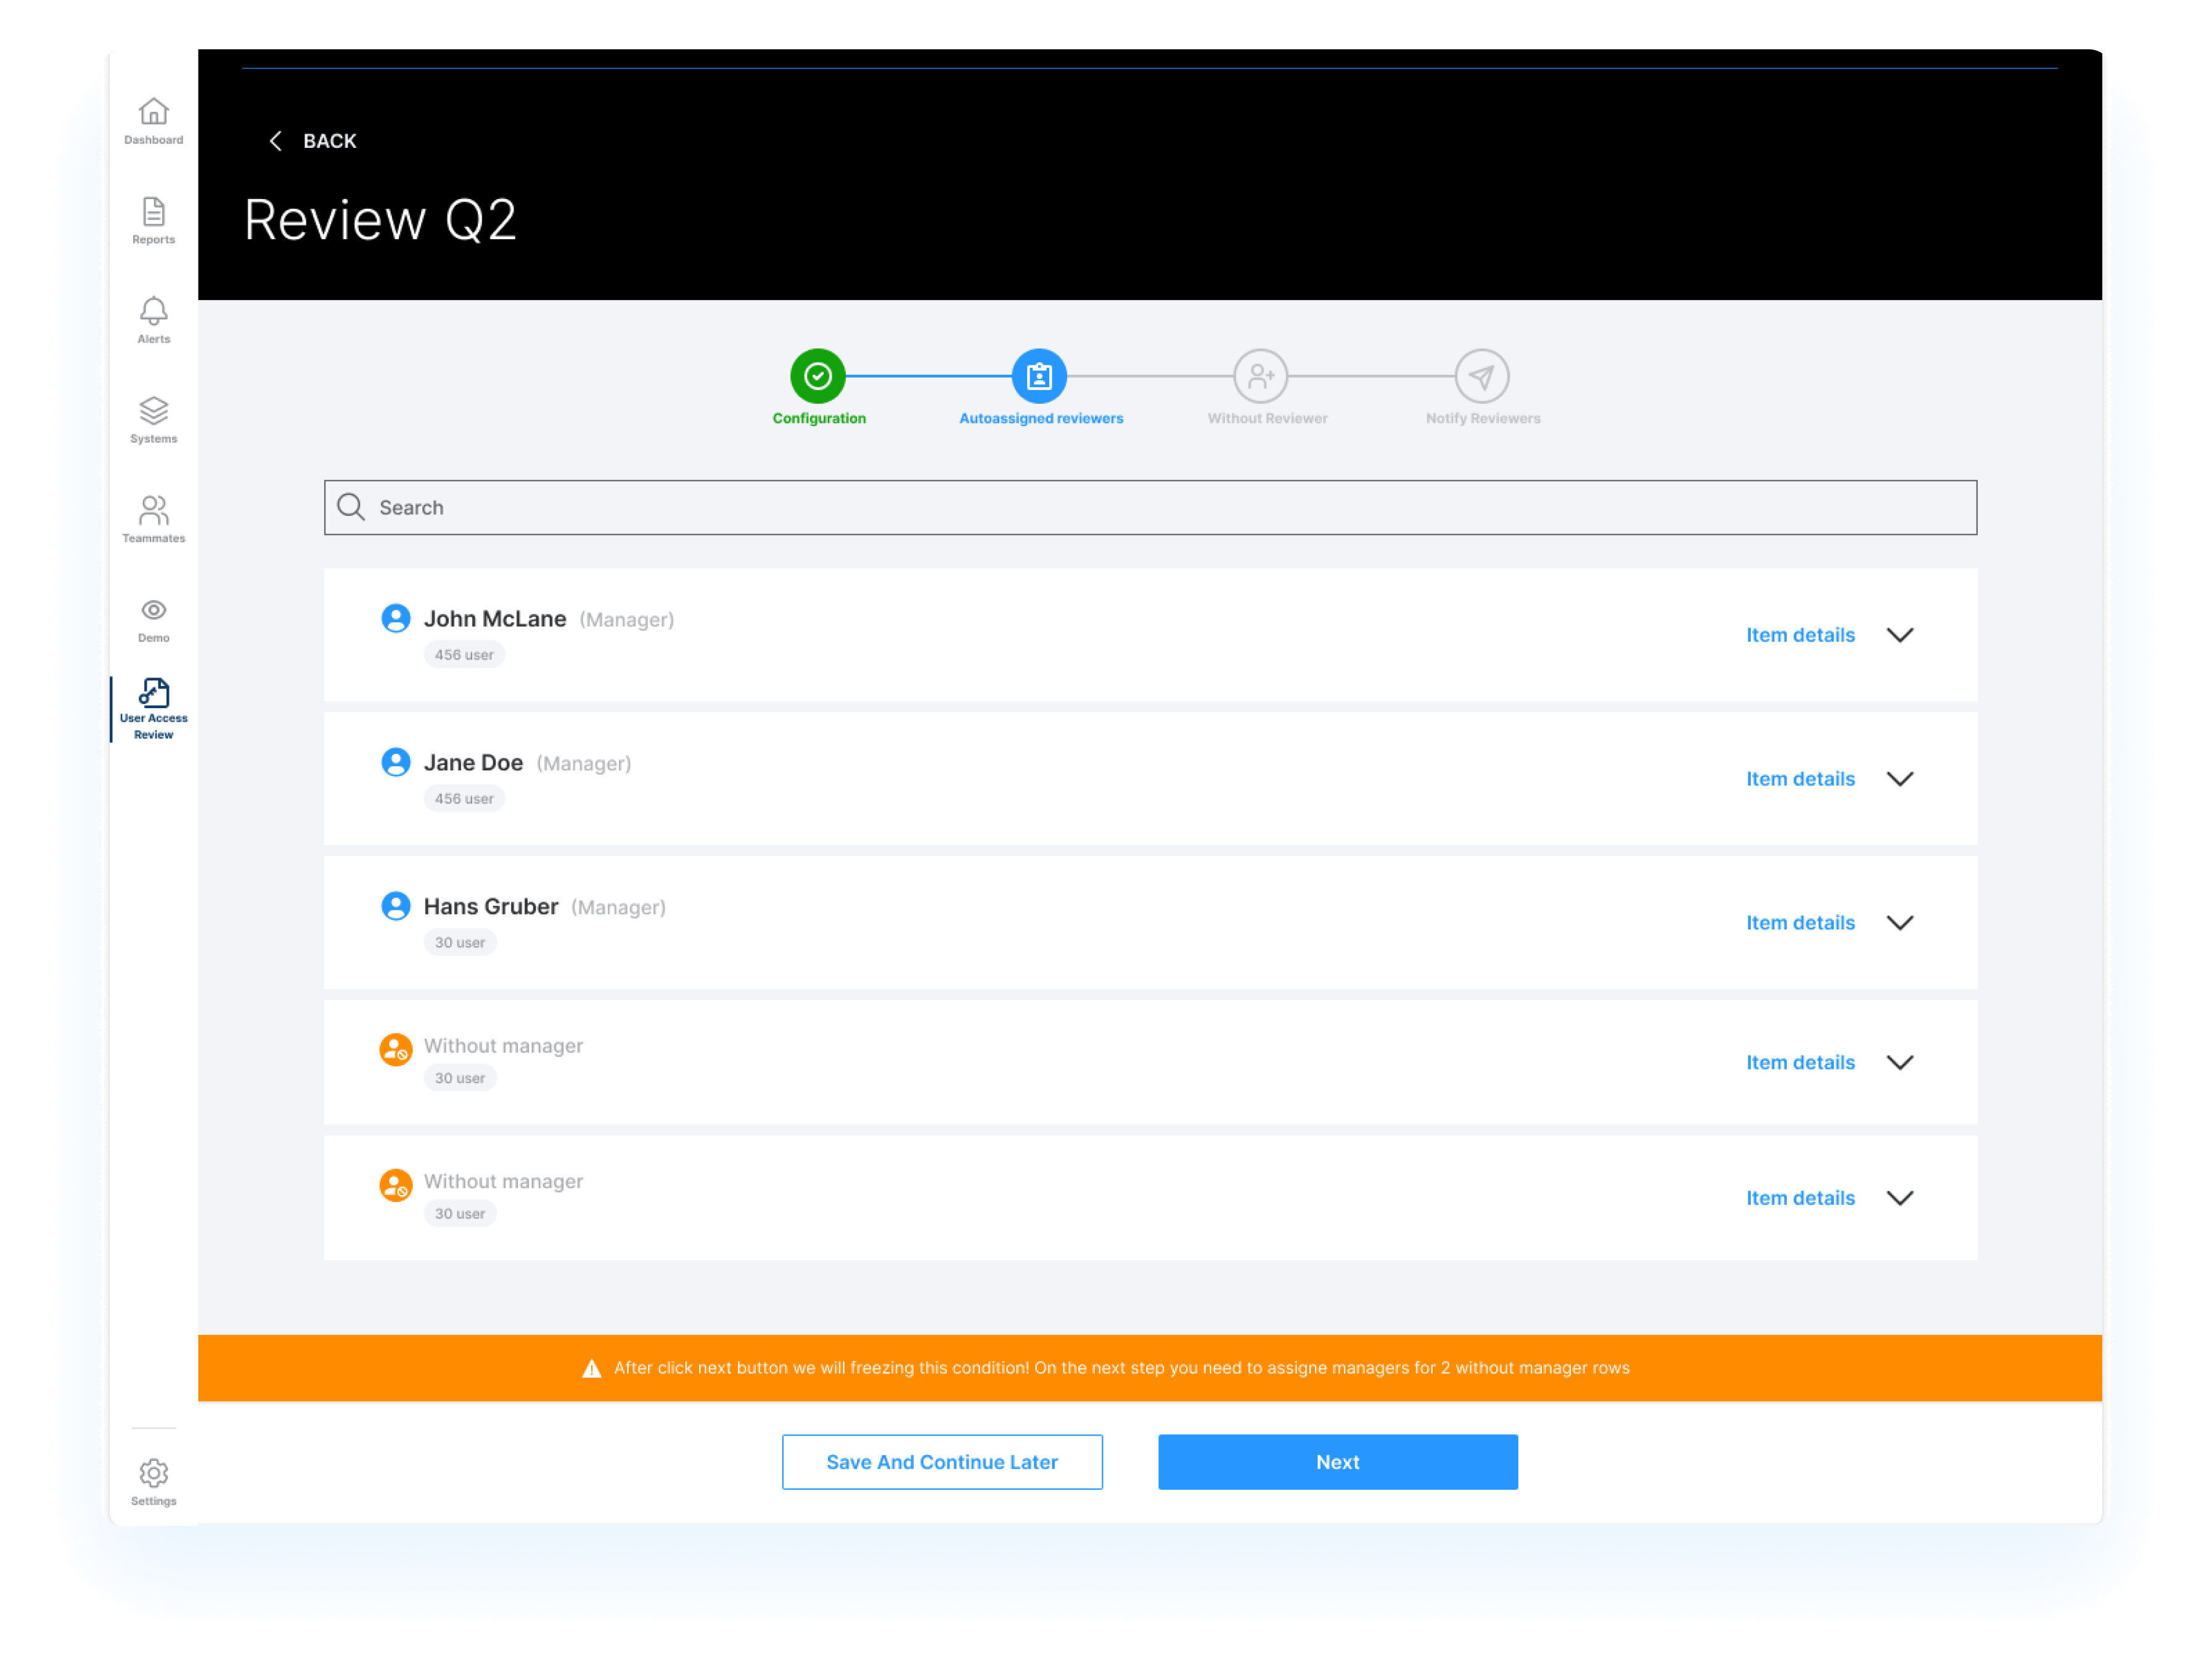Image resolution: width=2212 pixels, height=1674 pixels.
Task: Click the Jane Doe name
Action: (473, 763)
